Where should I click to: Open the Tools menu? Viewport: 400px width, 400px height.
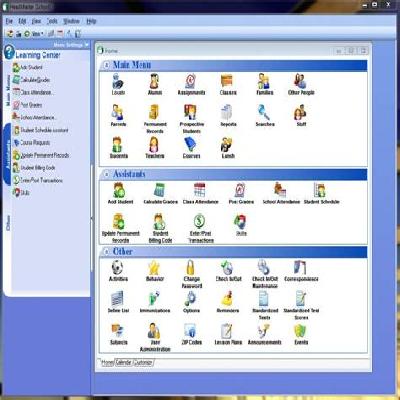(52, 21)
